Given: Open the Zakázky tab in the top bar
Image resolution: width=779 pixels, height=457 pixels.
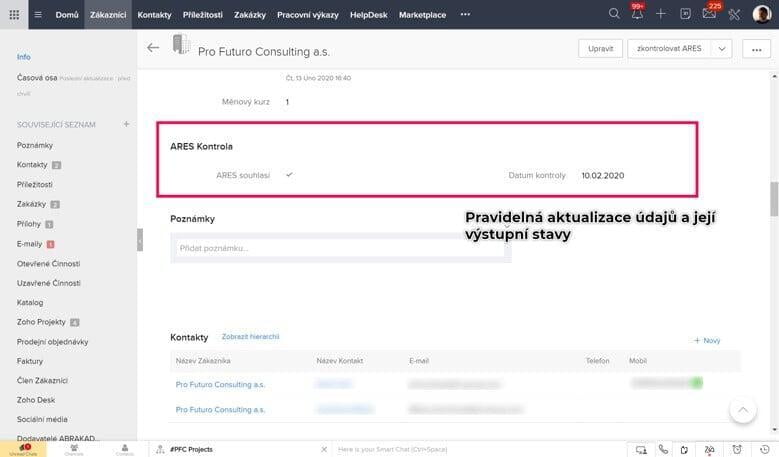Looking at the screenshot, I should pos(250,15).
